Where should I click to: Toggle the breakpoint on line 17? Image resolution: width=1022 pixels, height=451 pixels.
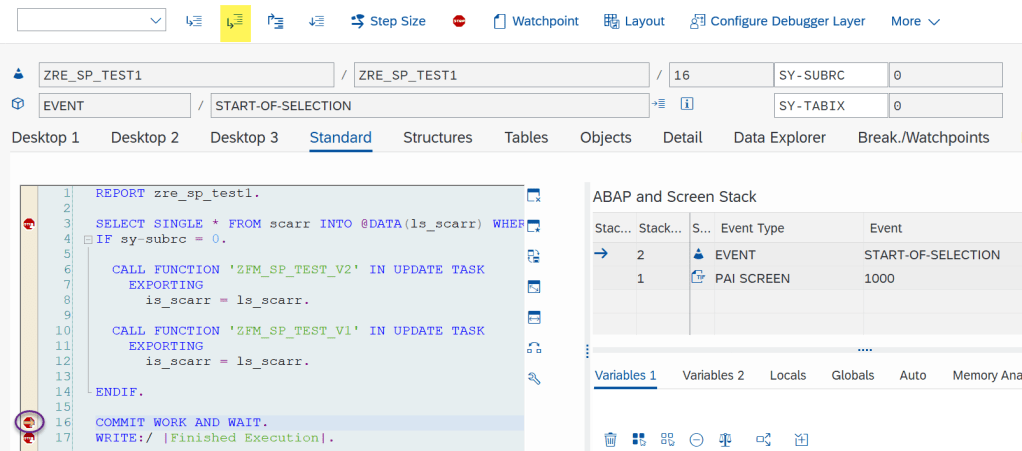[x=29, y=438]
